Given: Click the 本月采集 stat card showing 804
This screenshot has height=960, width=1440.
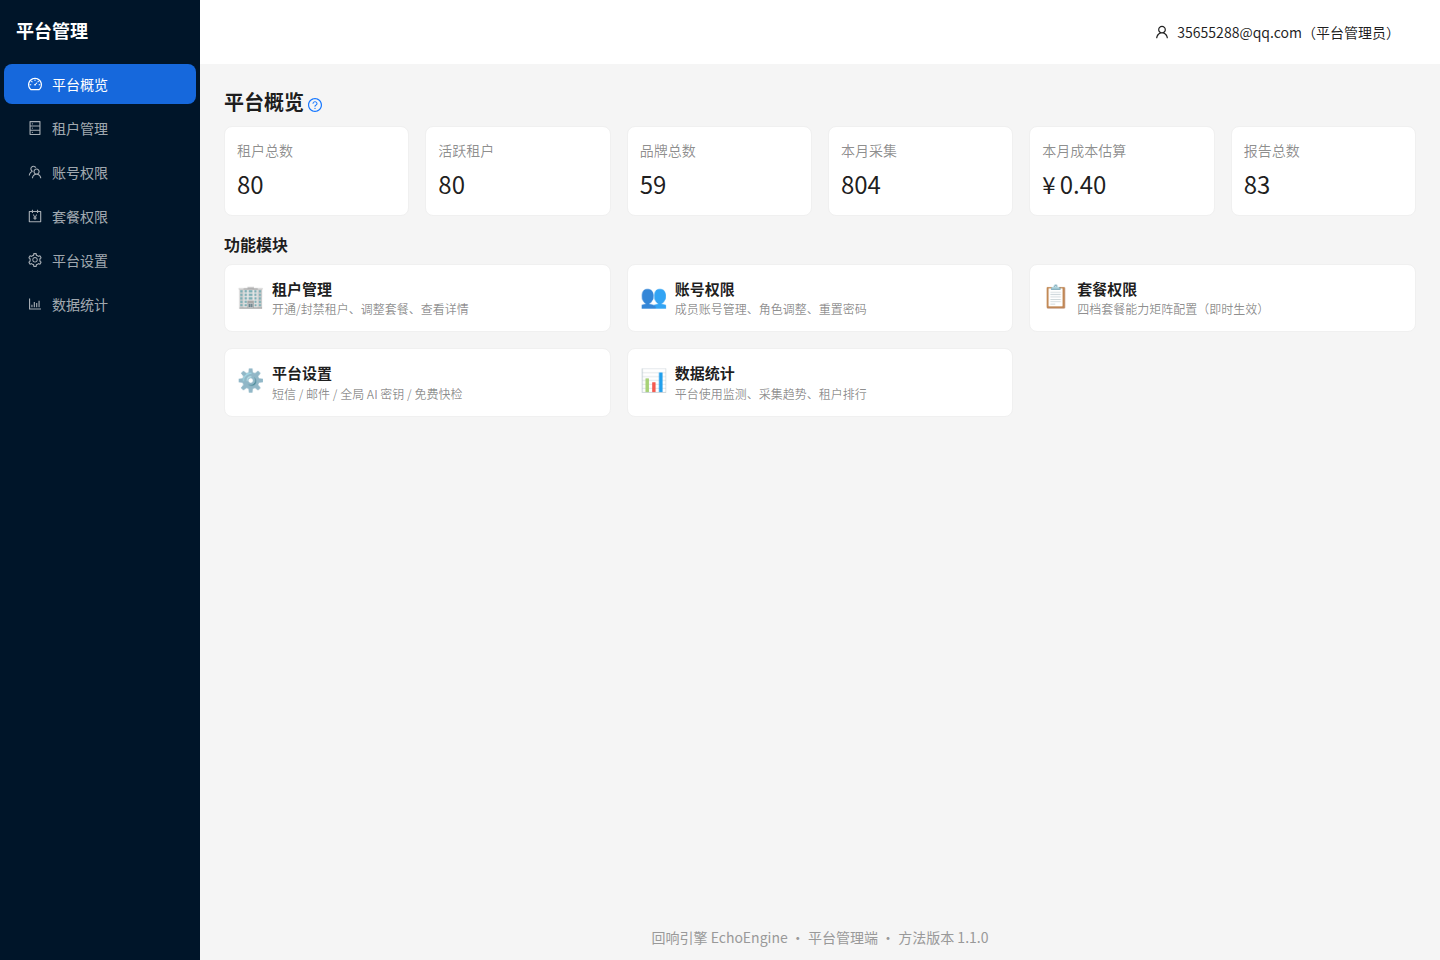Looking at the screenshot, I should pos(921,171).
